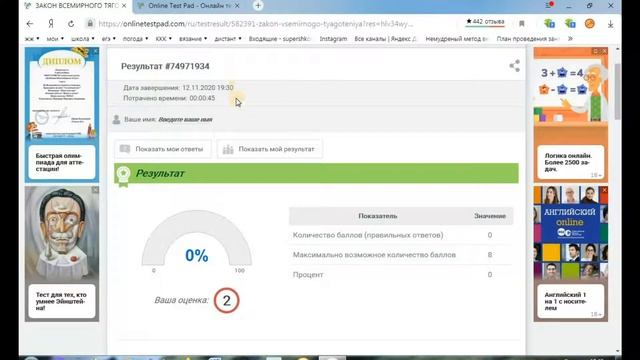Close the ЗАКОН ВСЕМИРНОГО ТЯГО tab
Screen dimensions: 640x360
(124, 6)
